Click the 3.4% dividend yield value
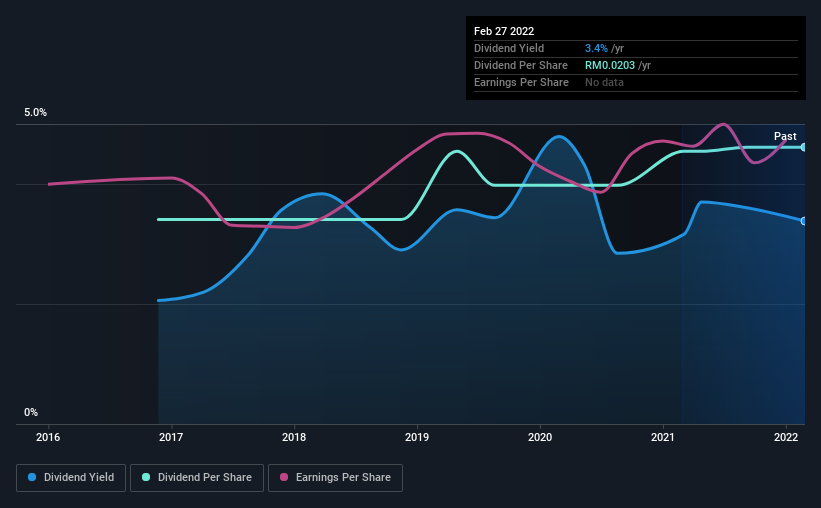 point(596,48)
